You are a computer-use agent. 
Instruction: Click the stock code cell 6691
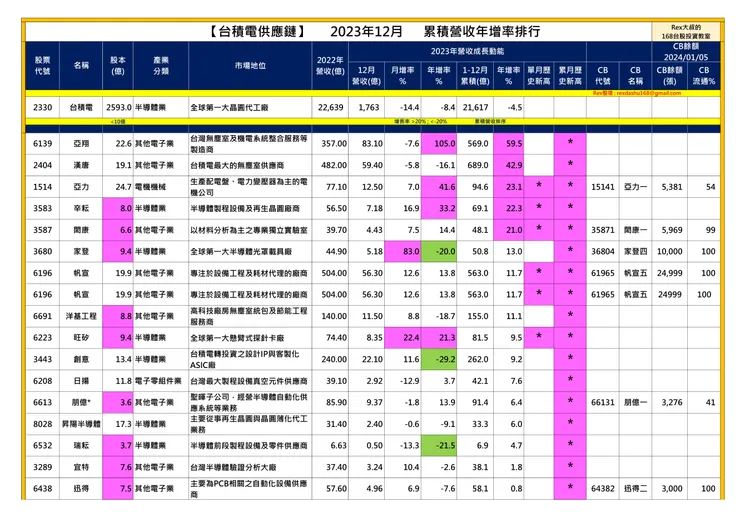click(42, 316)
